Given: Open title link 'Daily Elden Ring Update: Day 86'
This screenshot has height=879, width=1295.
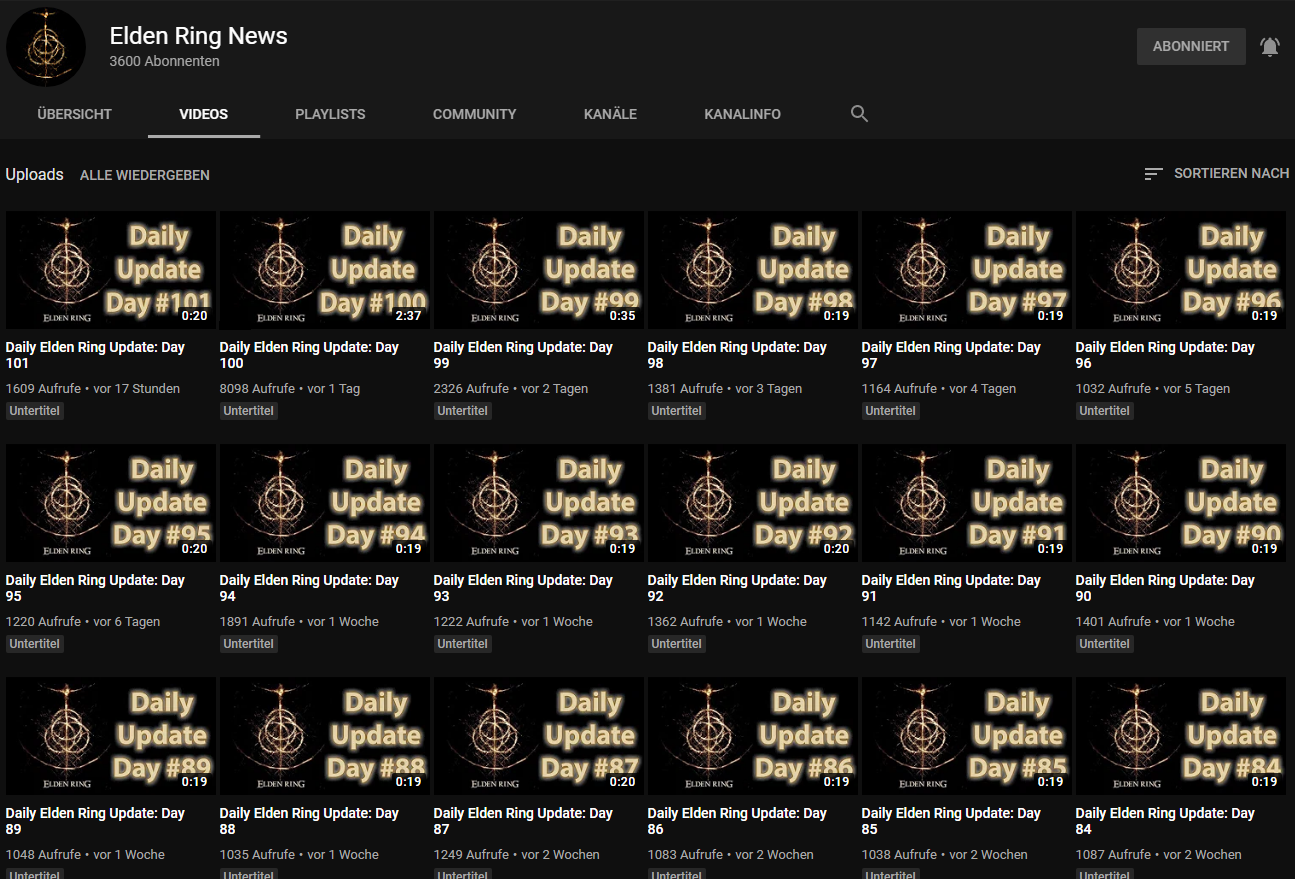Looking at the screenshot, I should (738, 821).
